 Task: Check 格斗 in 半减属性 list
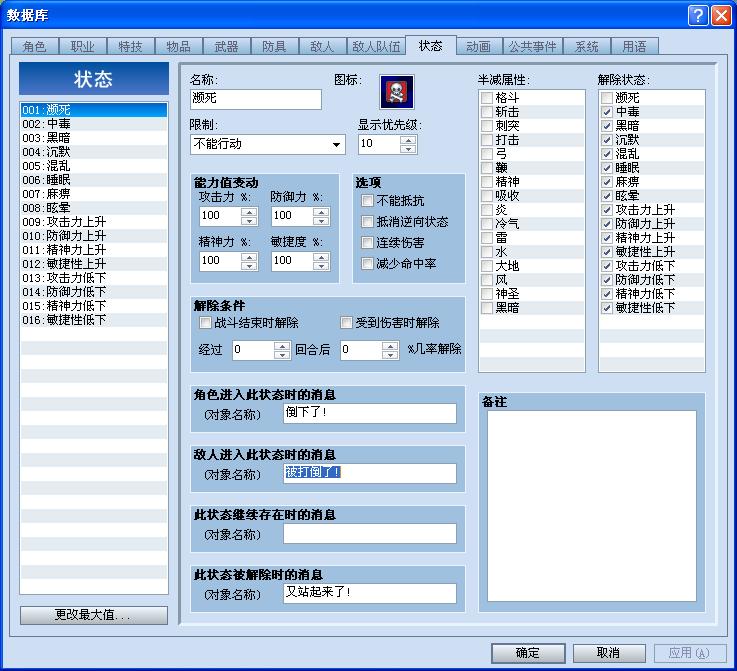(x=487, y=98)
